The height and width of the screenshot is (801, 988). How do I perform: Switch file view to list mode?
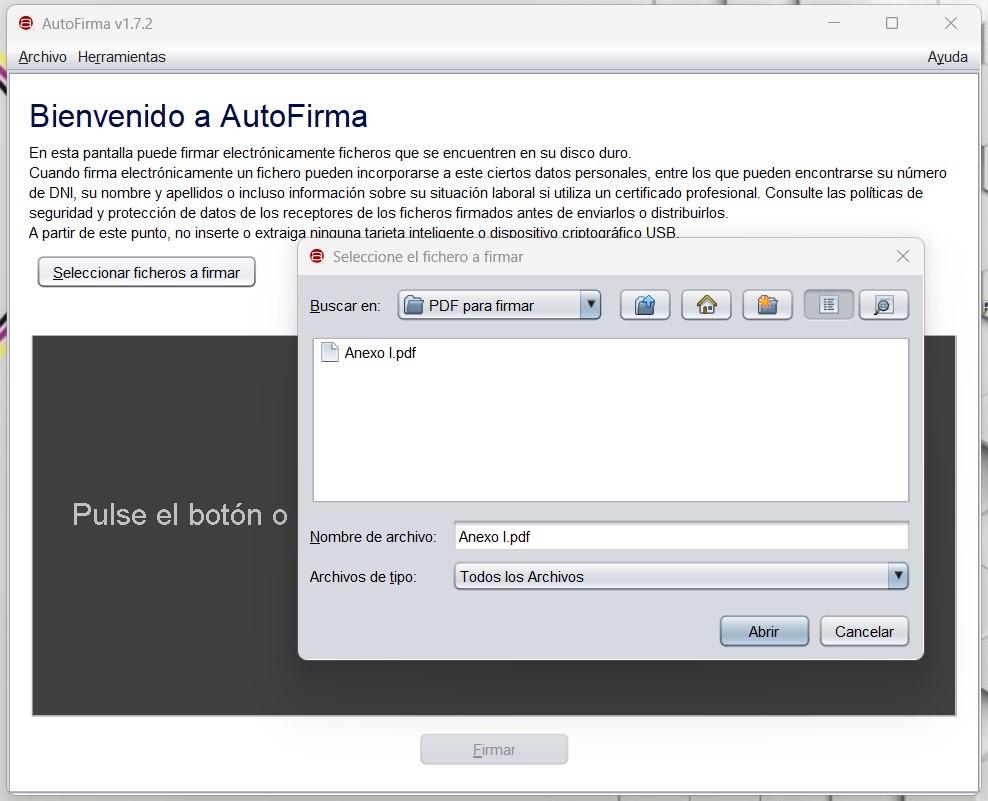point(829,306)
